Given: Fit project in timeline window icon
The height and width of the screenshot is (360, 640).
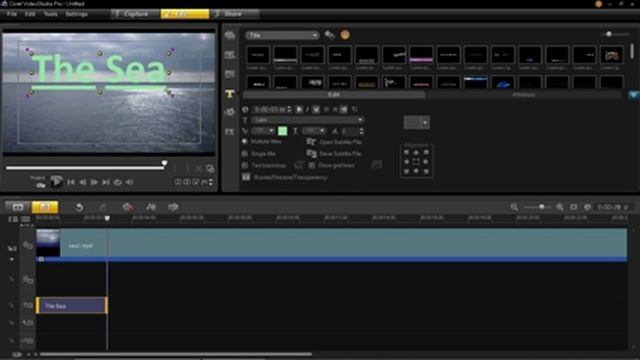Looking at the screenshot, I should 573,207.
